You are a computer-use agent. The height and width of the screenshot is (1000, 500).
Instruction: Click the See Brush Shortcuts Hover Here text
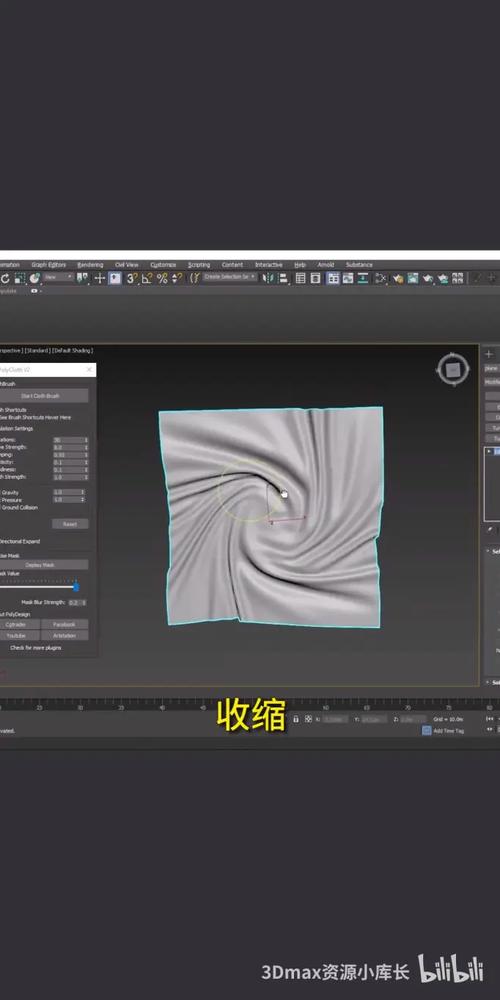[35, 418]
